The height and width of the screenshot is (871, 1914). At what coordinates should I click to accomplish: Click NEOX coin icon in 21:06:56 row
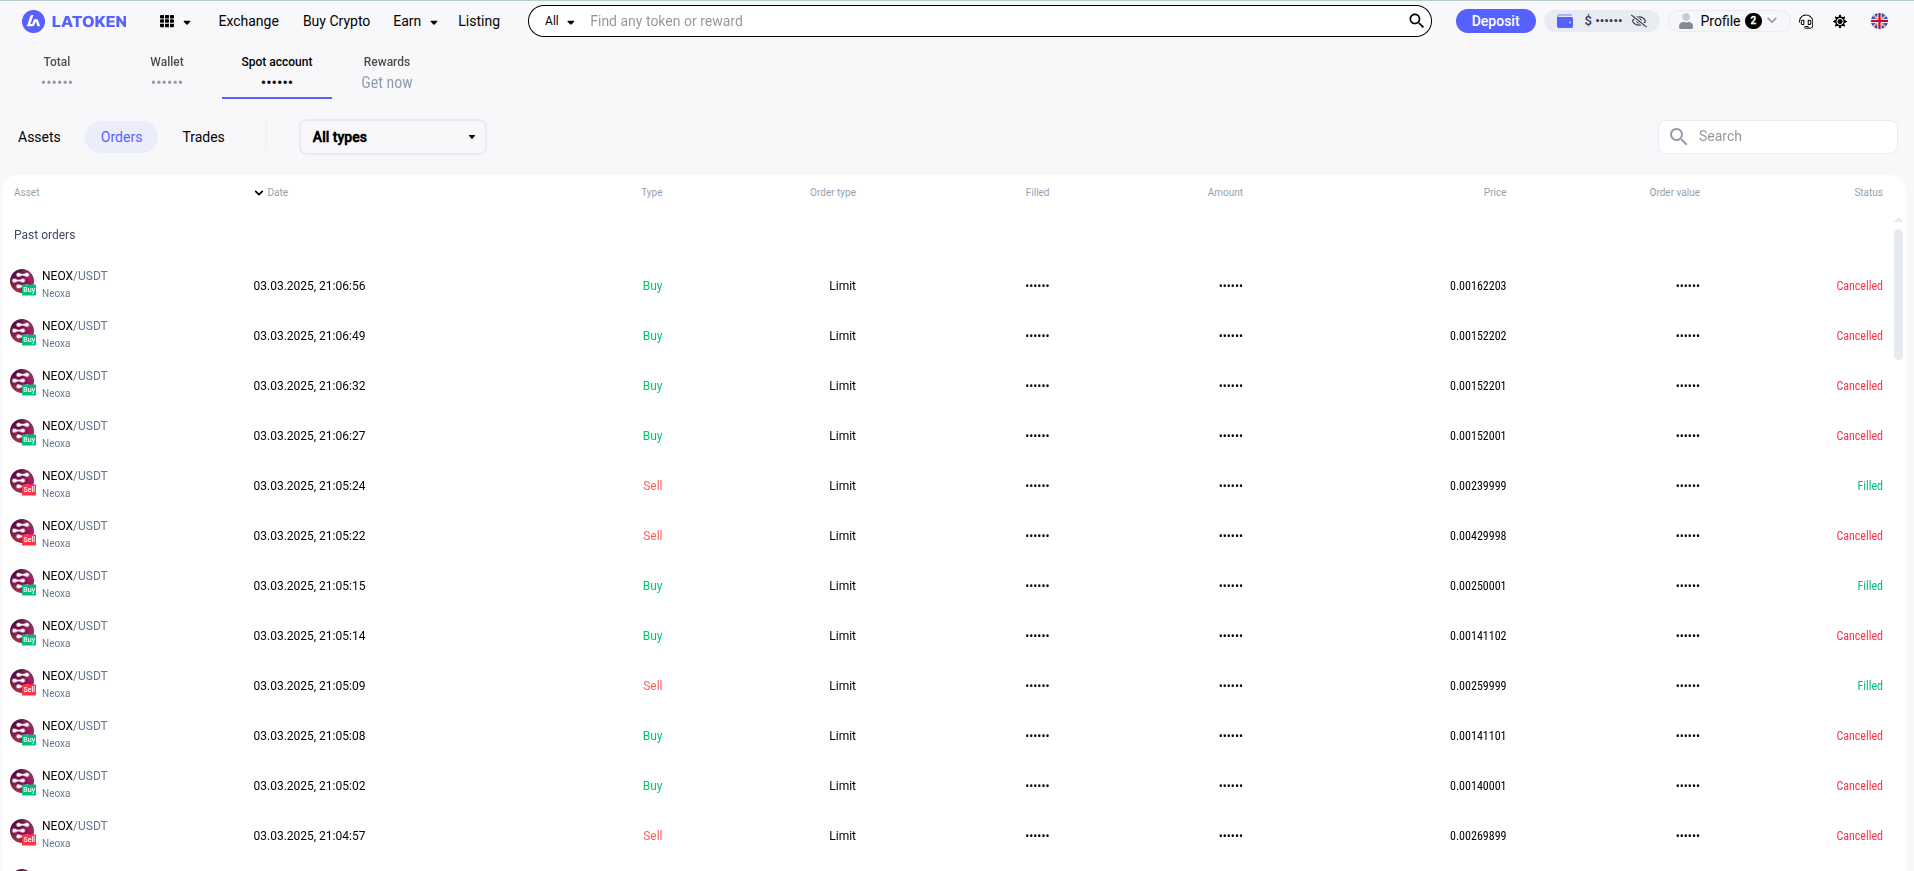[x=22, y=283]
